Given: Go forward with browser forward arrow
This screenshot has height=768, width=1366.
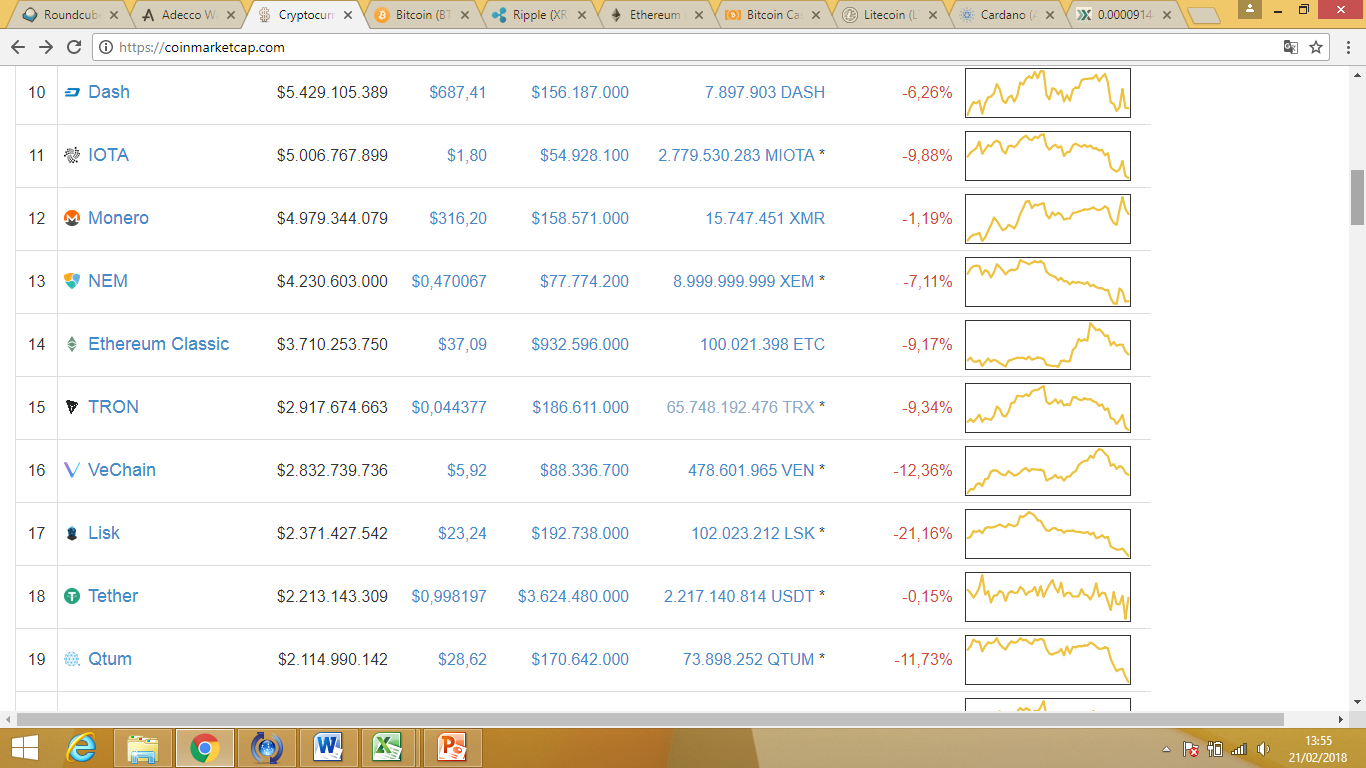Looking at the screenshot, I should point(46,47).
